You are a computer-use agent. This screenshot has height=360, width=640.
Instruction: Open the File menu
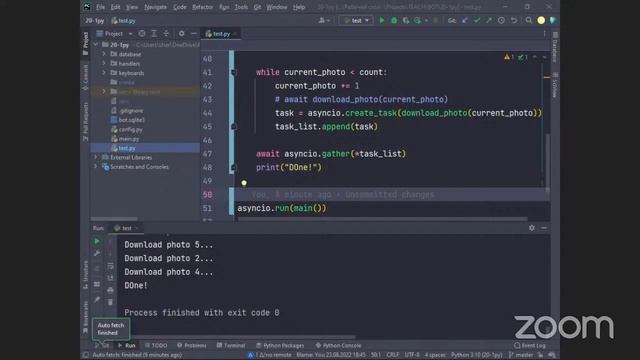click(100, 7)
